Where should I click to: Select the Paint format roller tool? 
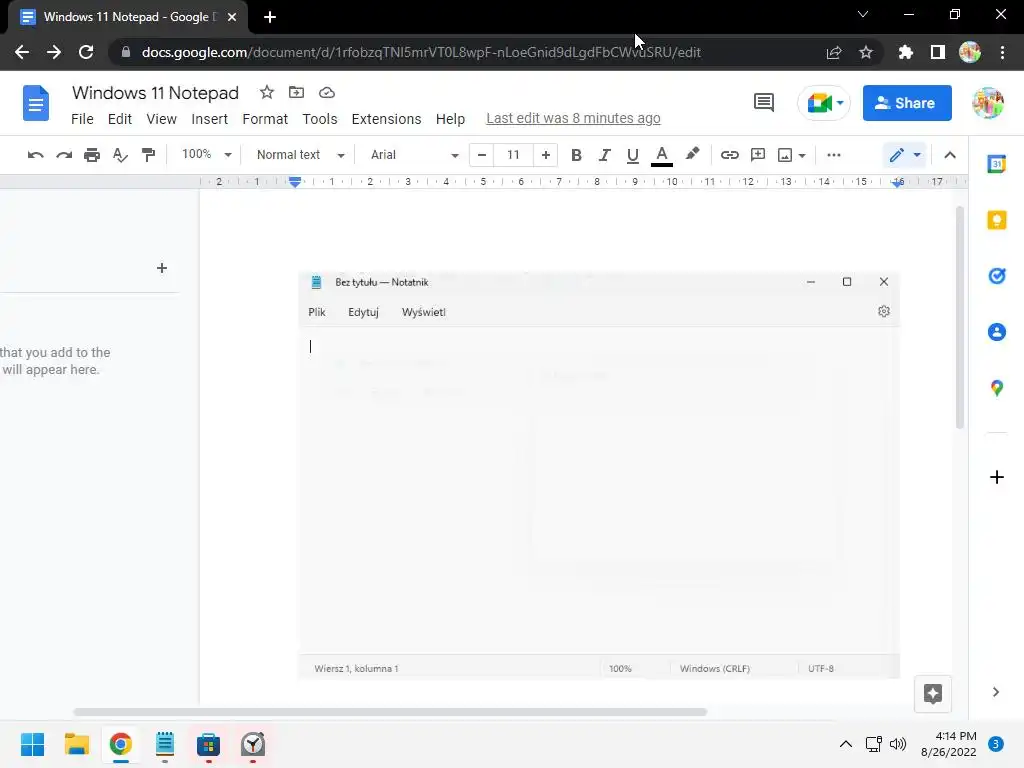(x=148, y=155)
